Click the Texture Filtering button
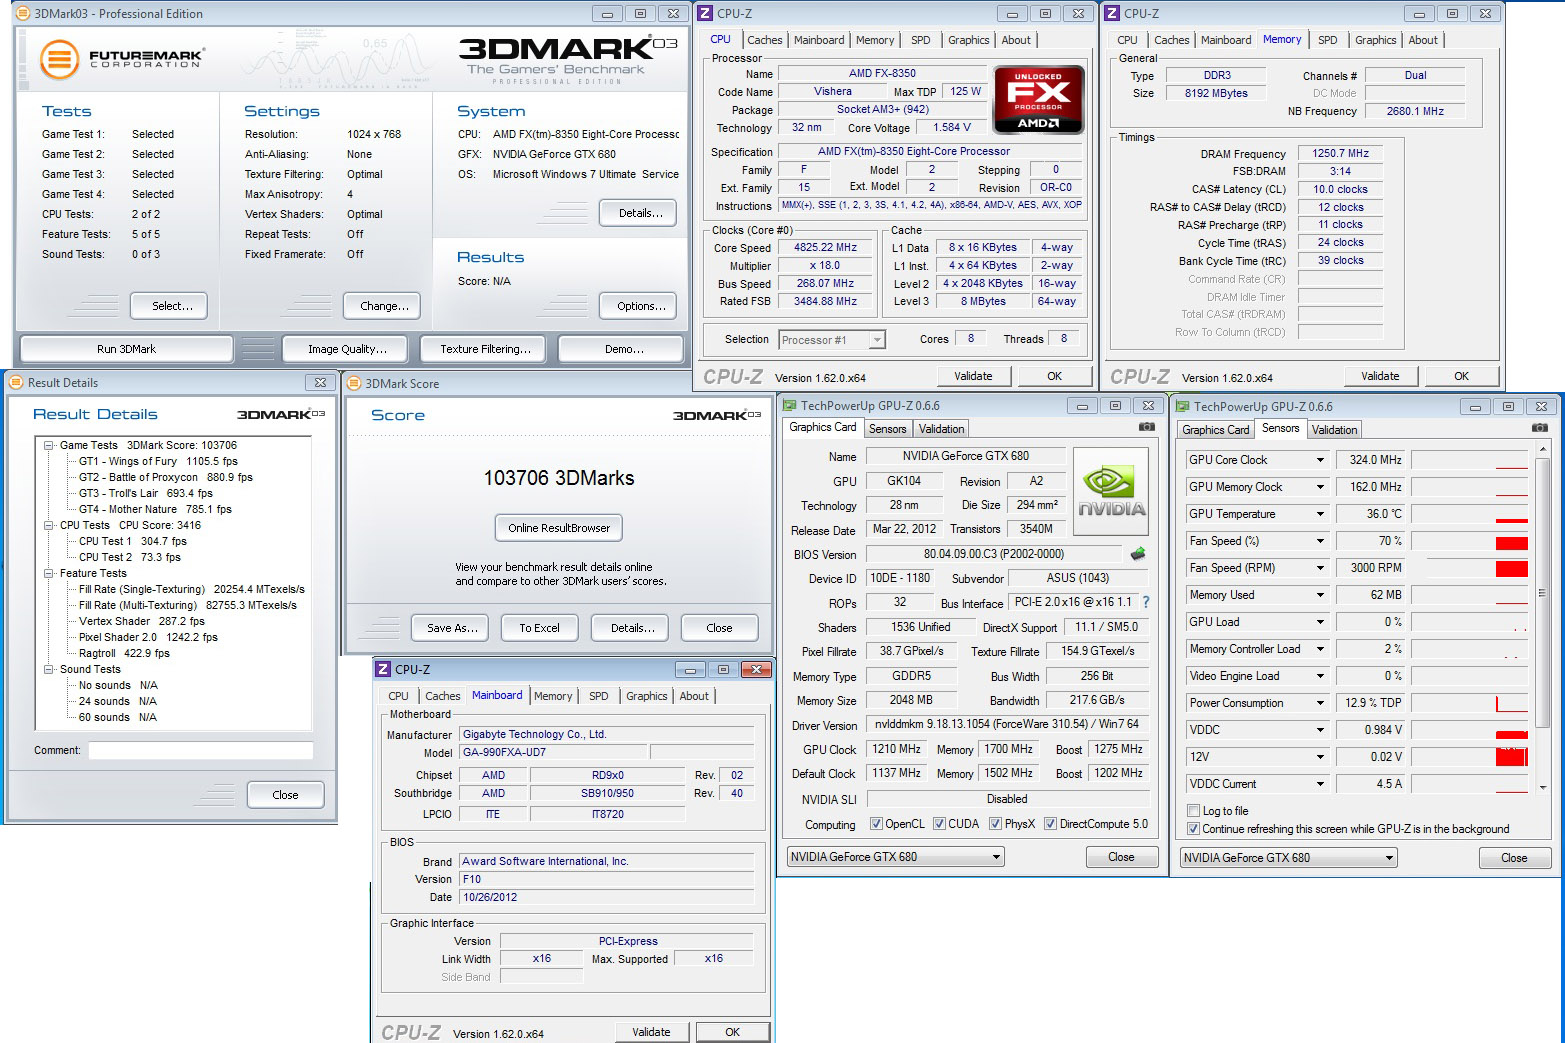 click(x=485, y=349)
